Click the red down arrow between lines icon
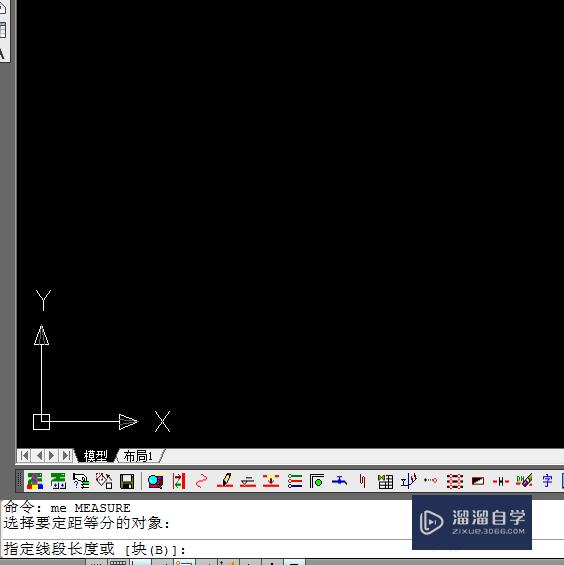This screenshot has height=565, width=564. (271, 481)
